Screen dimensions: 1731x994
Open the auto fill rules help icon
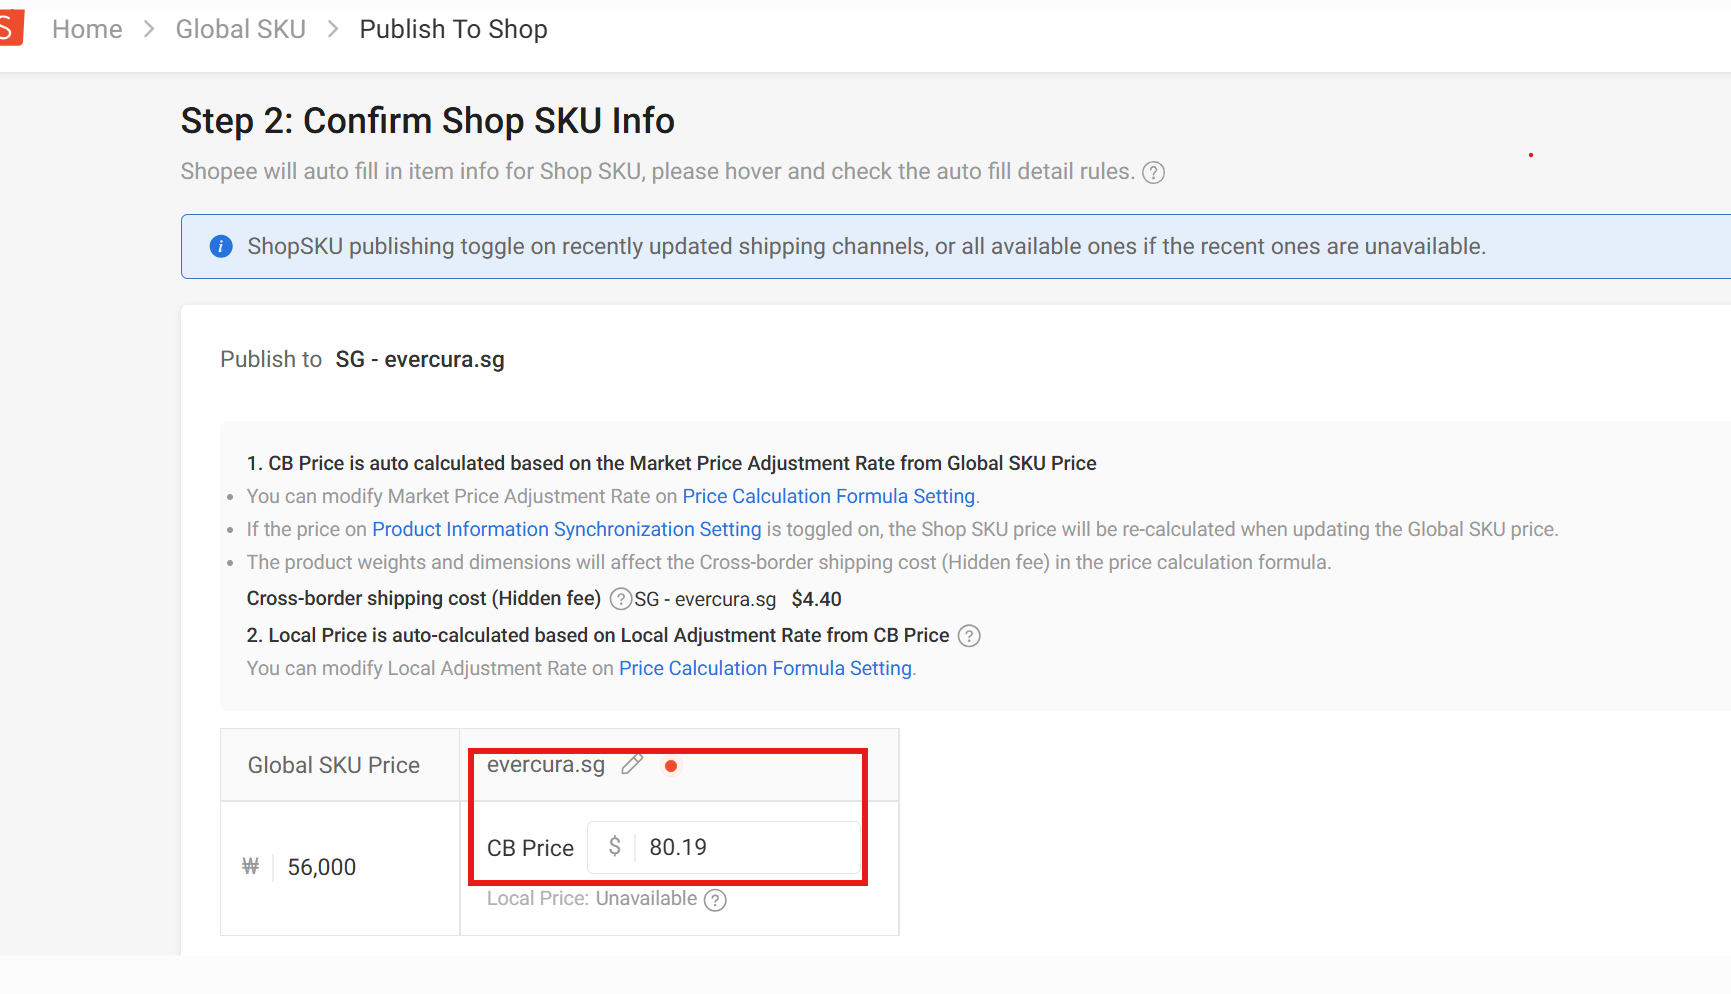1153,173
